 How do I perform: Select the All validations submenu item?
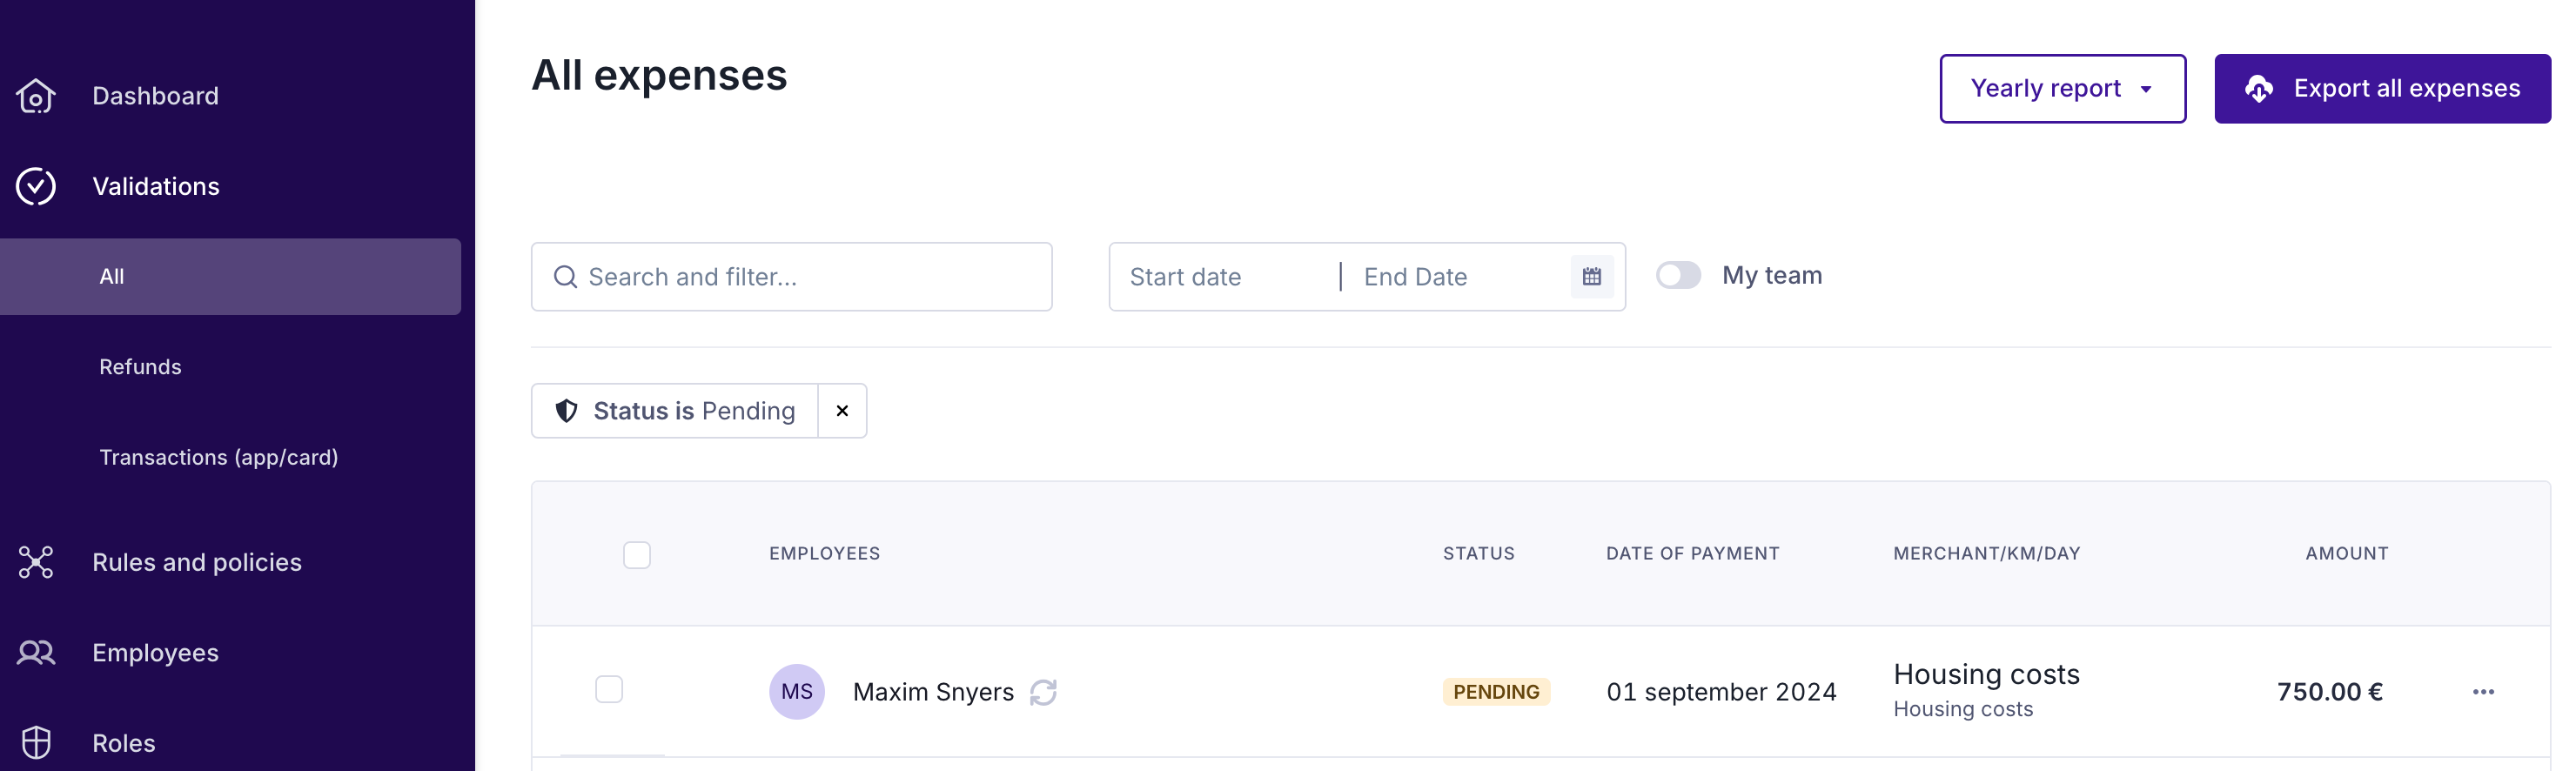pos(112,277)
